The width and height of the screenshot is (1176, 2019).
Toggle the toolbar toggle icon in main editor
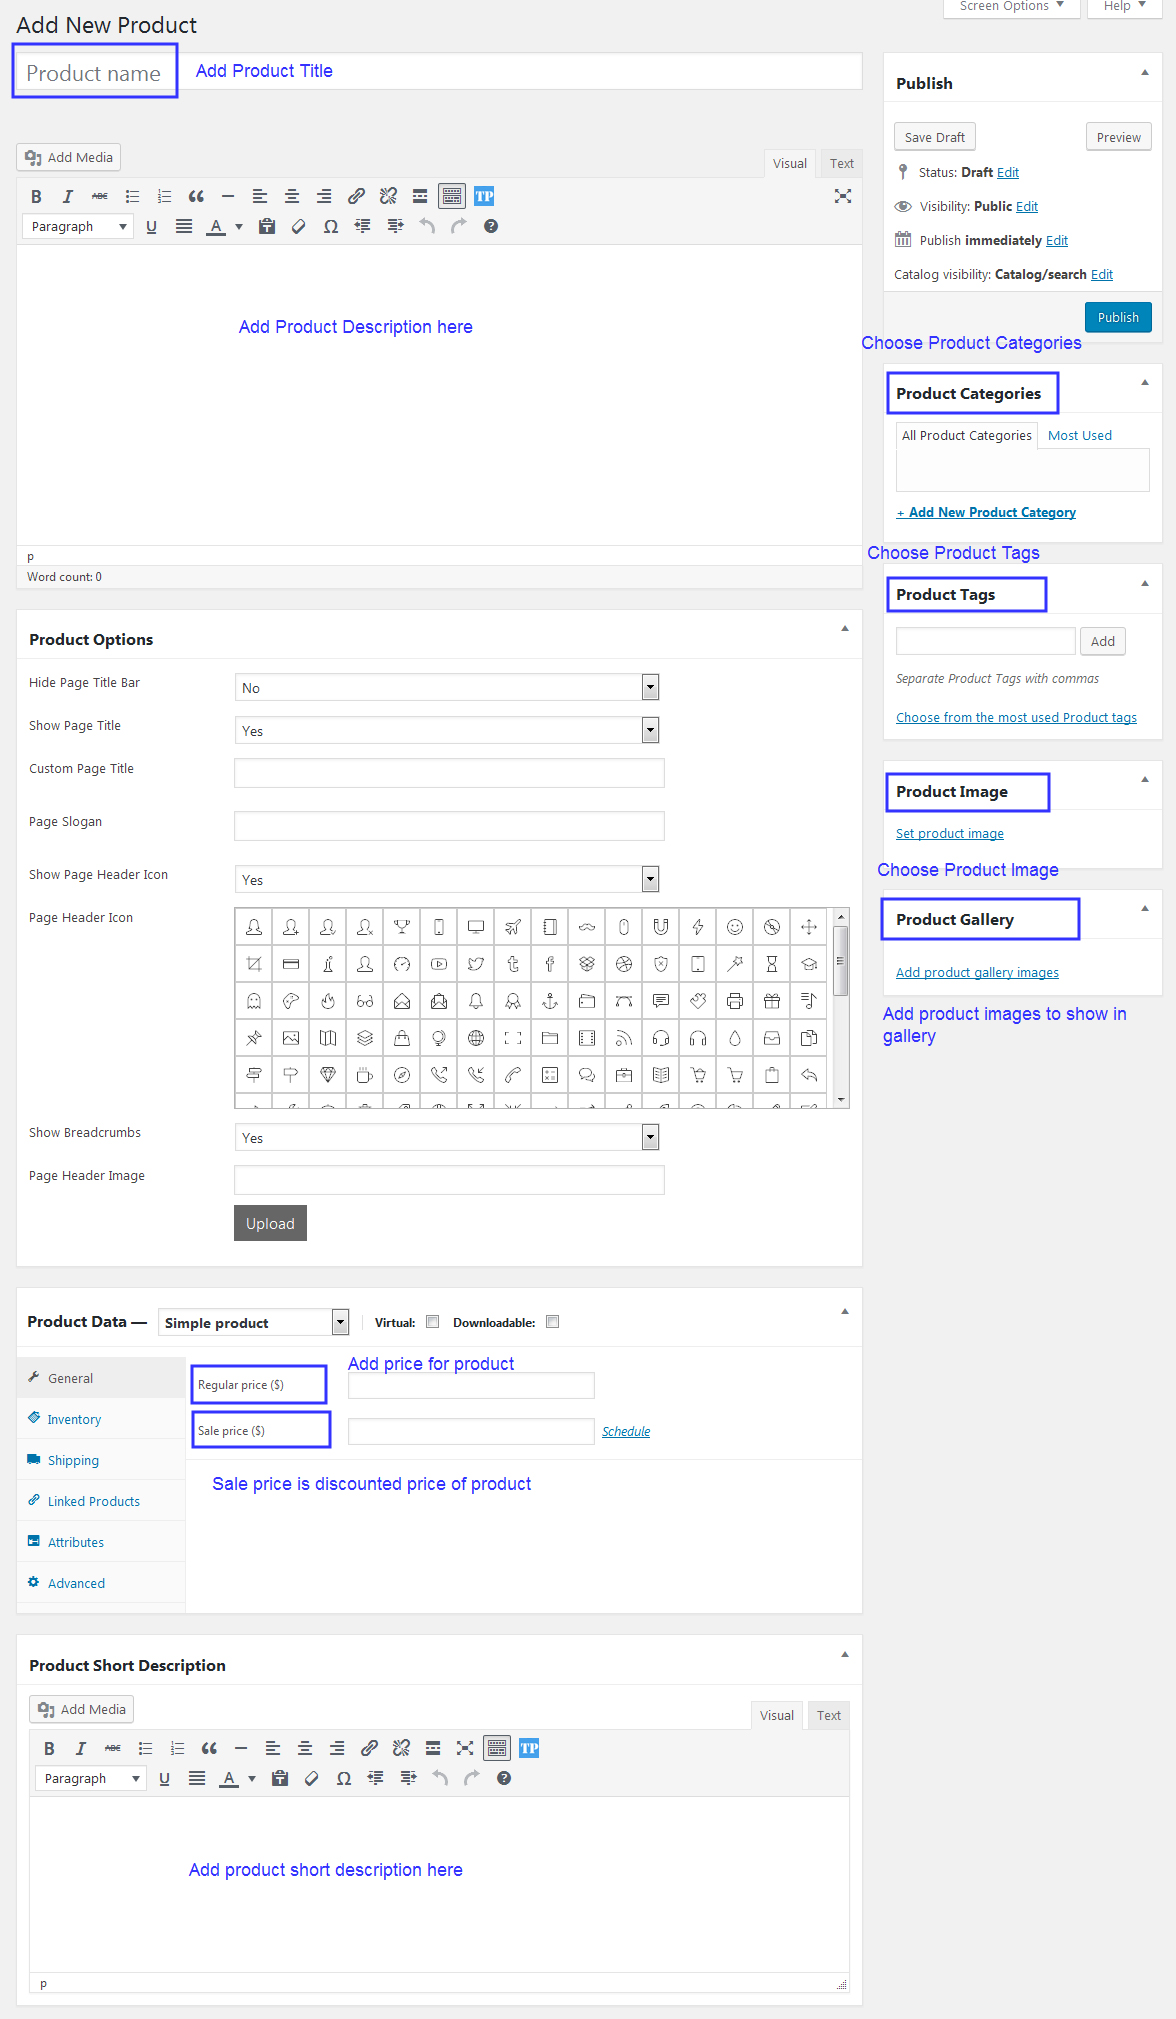pos(452,197)
